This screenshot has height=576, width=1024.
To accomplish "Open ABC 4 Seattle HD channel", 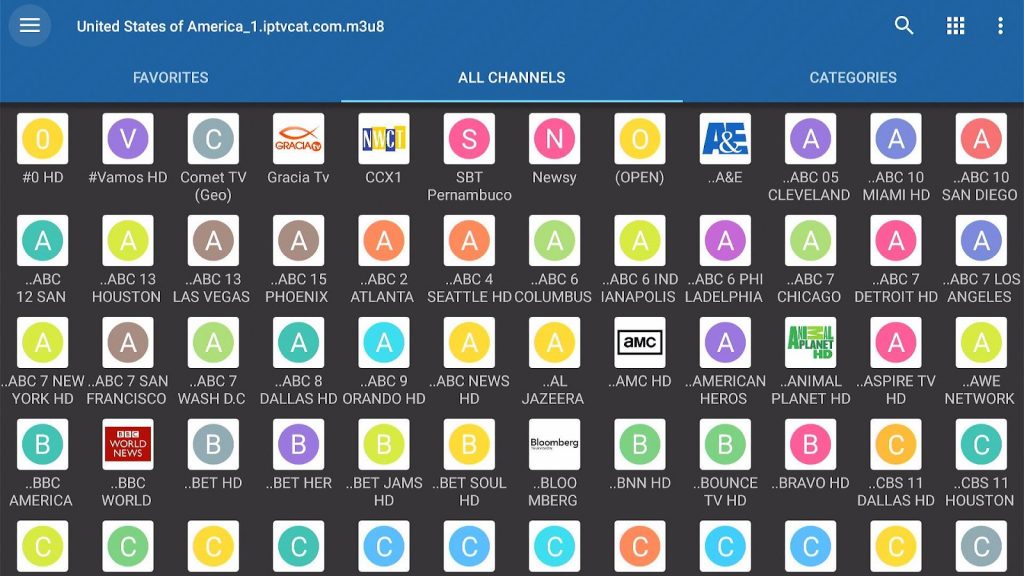I will tap(469, 241).
